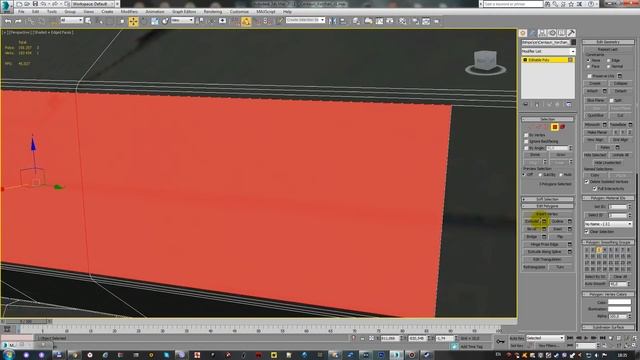This screenshot has width=640, height=360.
Task: Toggle Full Interactivity checkbox
Action: pyautogui.click(x=595, y=189)
